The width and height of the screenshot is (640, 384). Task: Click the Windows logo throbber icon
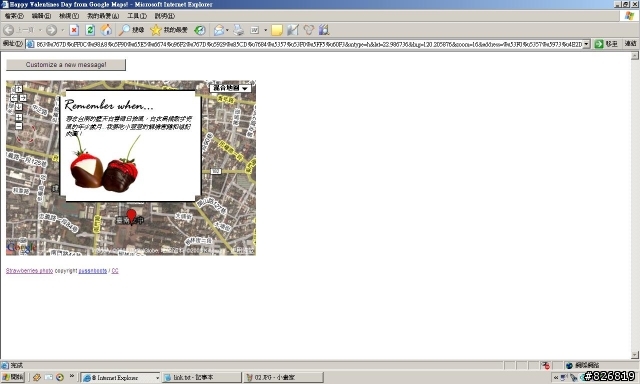click(x=629, y=16)
